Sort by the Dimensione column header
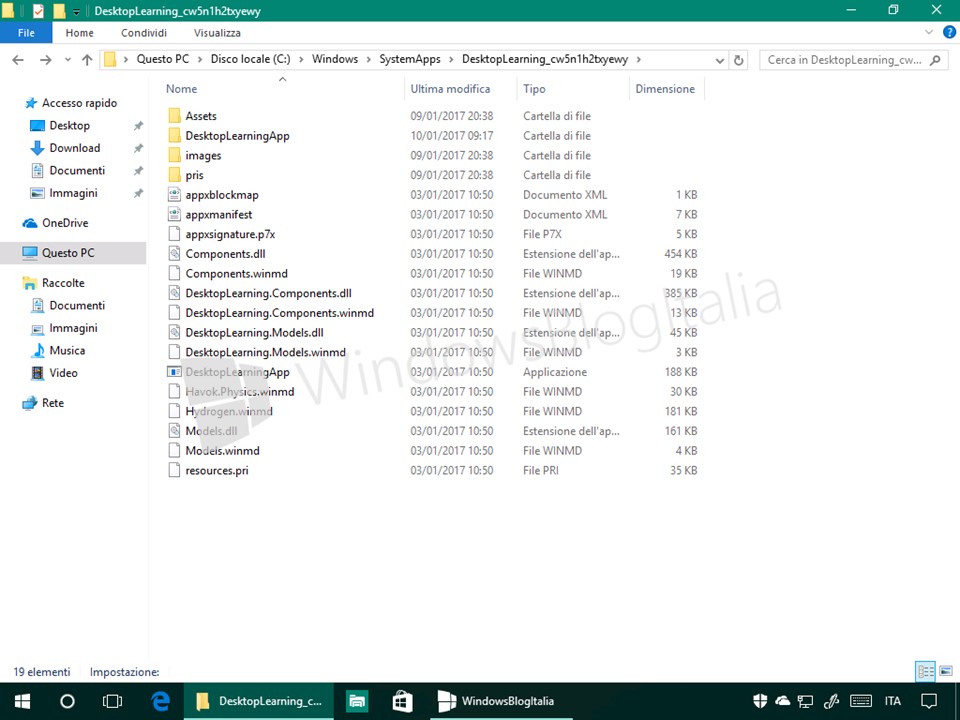 (x=667, y=89)
